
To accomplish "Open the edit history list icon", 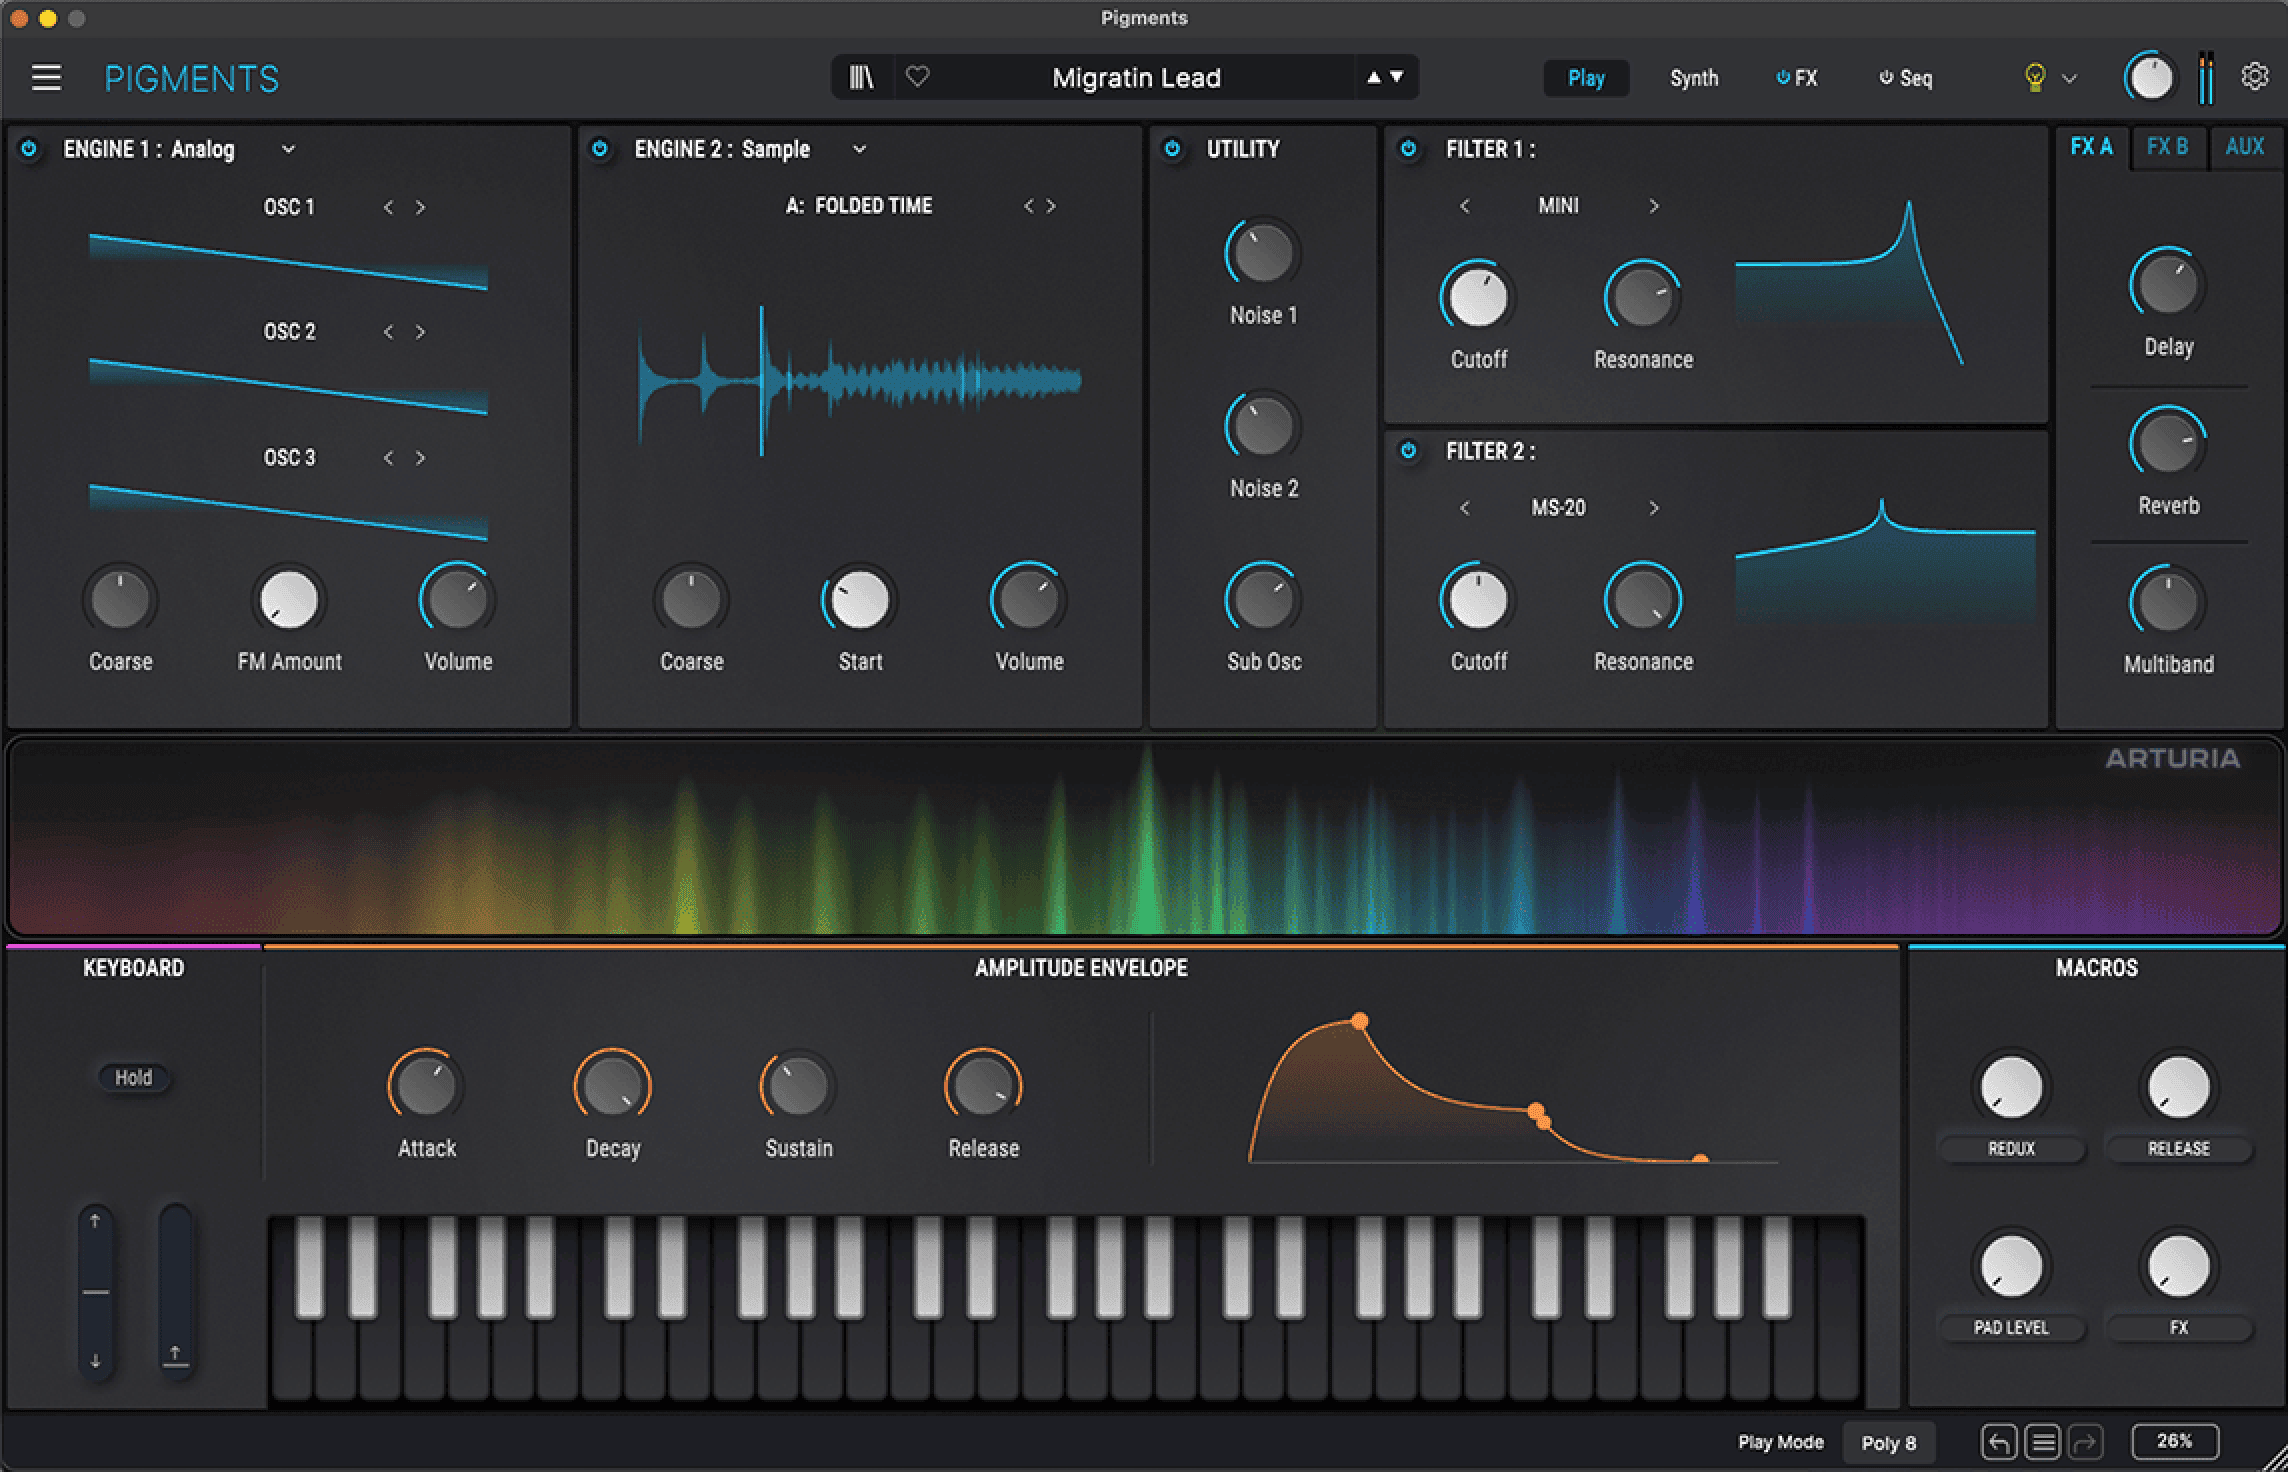I will coord(2042,1442).
